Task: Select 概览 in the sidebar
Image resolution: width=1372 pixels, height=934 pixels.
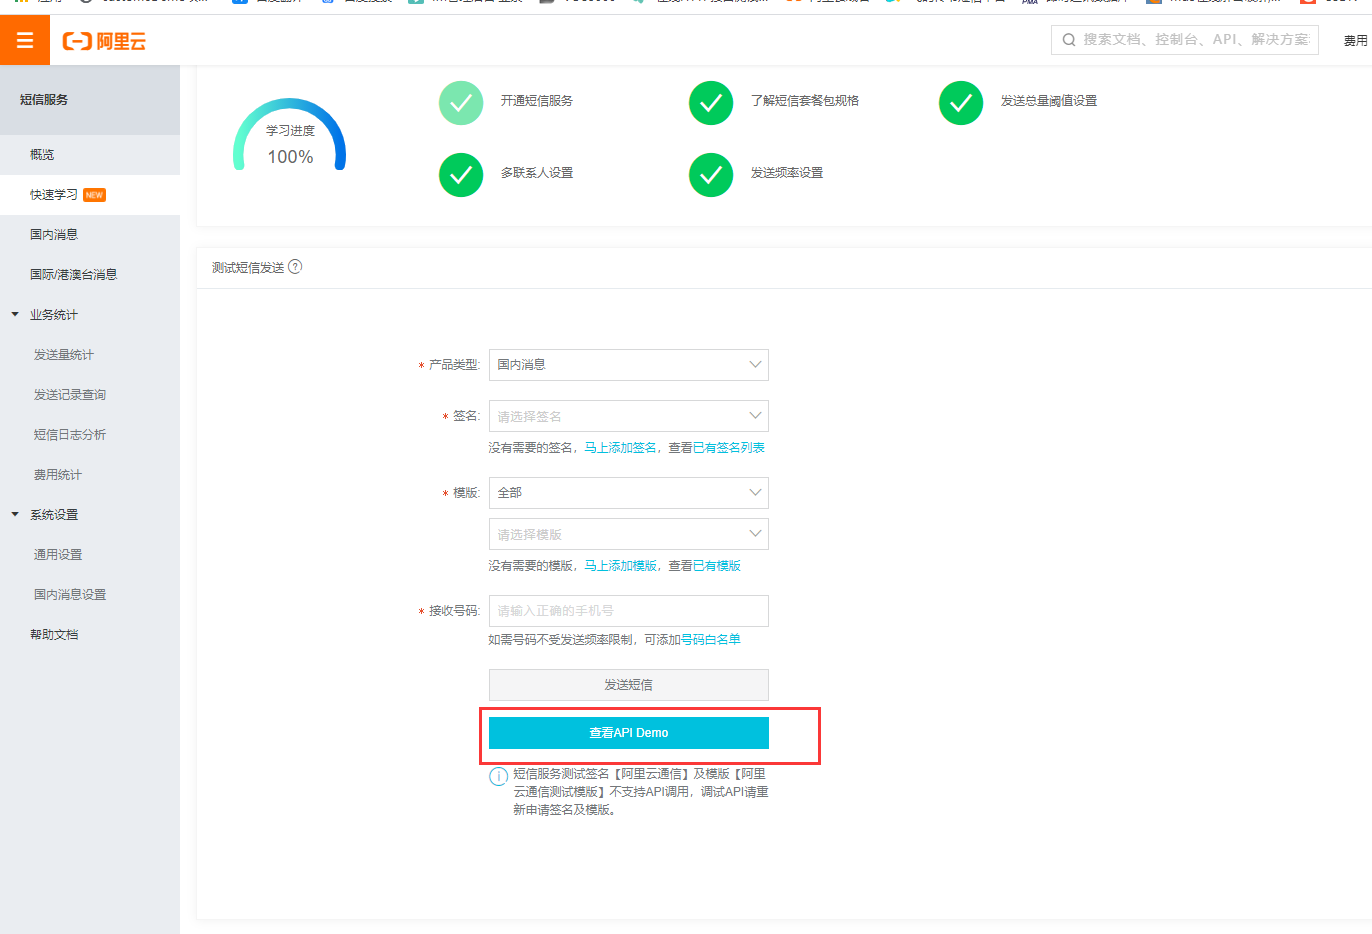Action: coord(42,154)
